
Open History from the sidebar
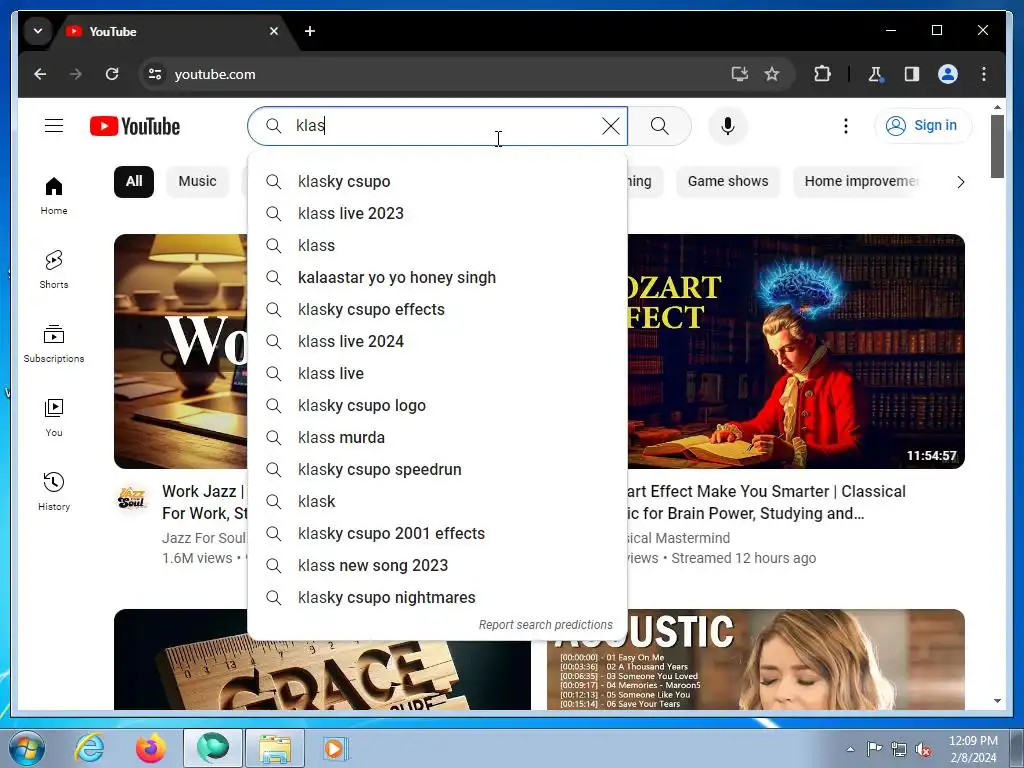tap(54, 492)
